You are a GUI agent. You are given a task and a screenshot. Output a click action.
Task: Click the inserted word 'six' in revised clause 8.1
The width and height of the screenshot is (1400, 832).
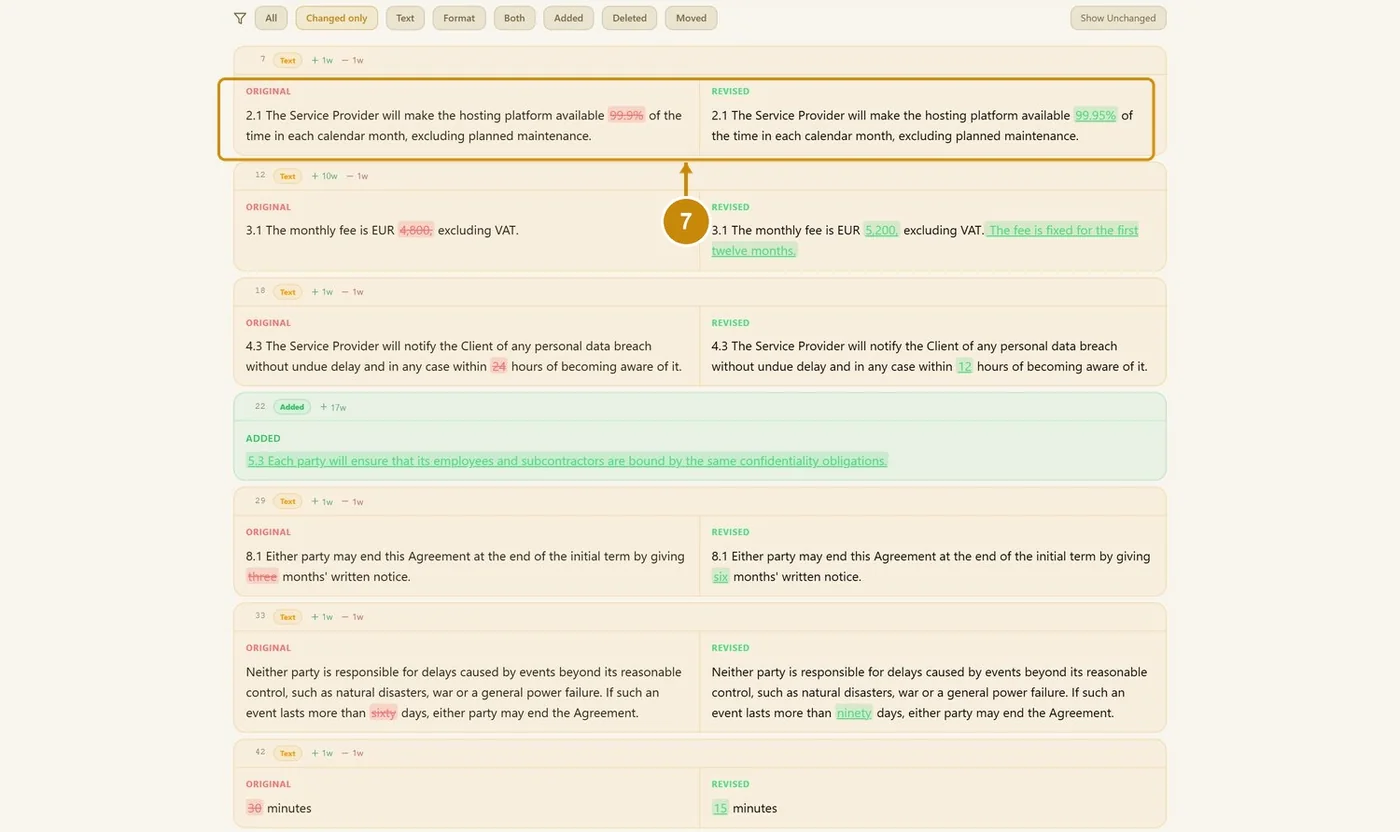pos(721,576)
